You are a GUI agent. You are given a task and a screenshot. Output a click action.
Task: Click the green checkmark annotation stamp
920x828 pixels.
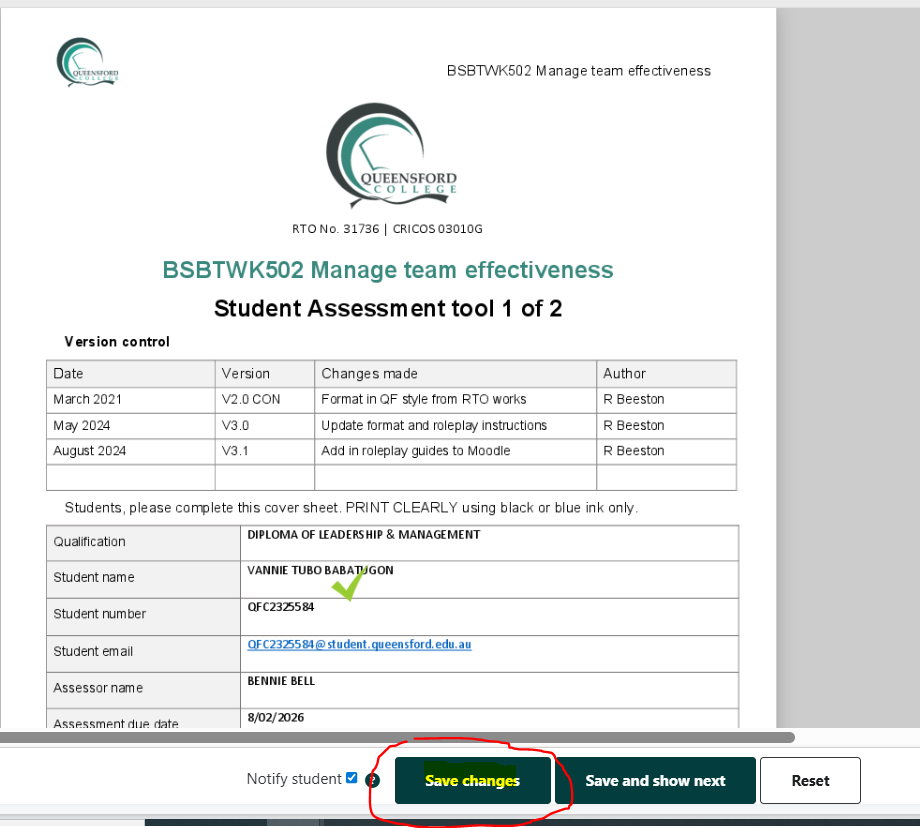pos(349,584)
